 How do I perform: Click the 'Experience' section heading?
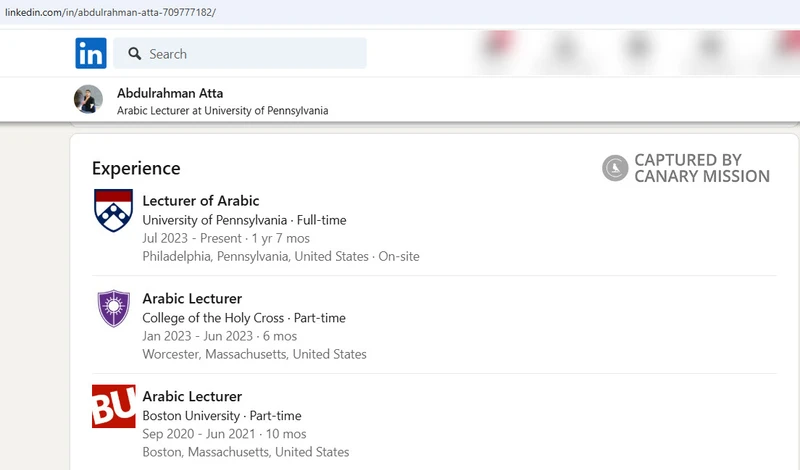pos(136,168)
